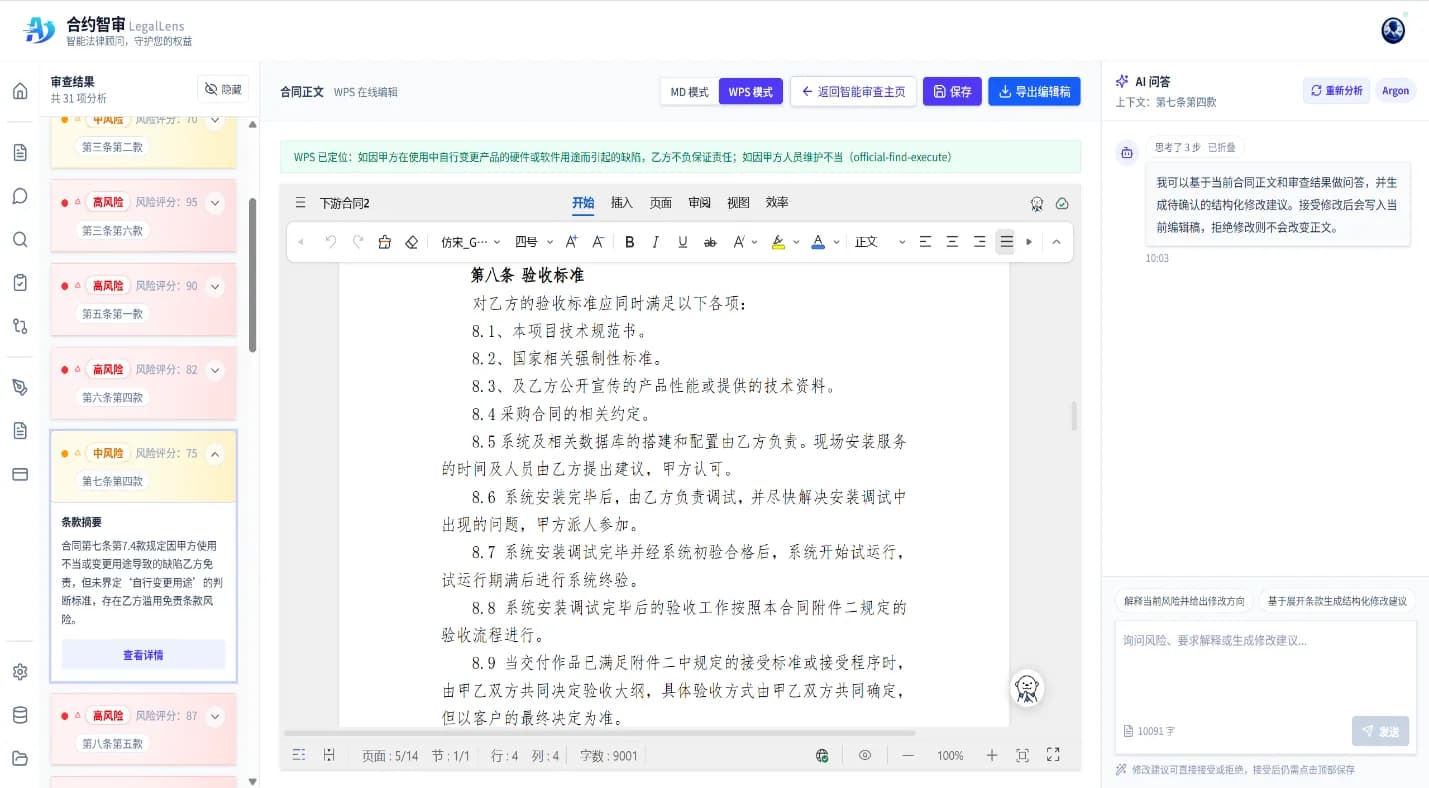Open the 效率 ribbon tab
The width and height of the screenshot is (1429, 788).
click(777, 203)
